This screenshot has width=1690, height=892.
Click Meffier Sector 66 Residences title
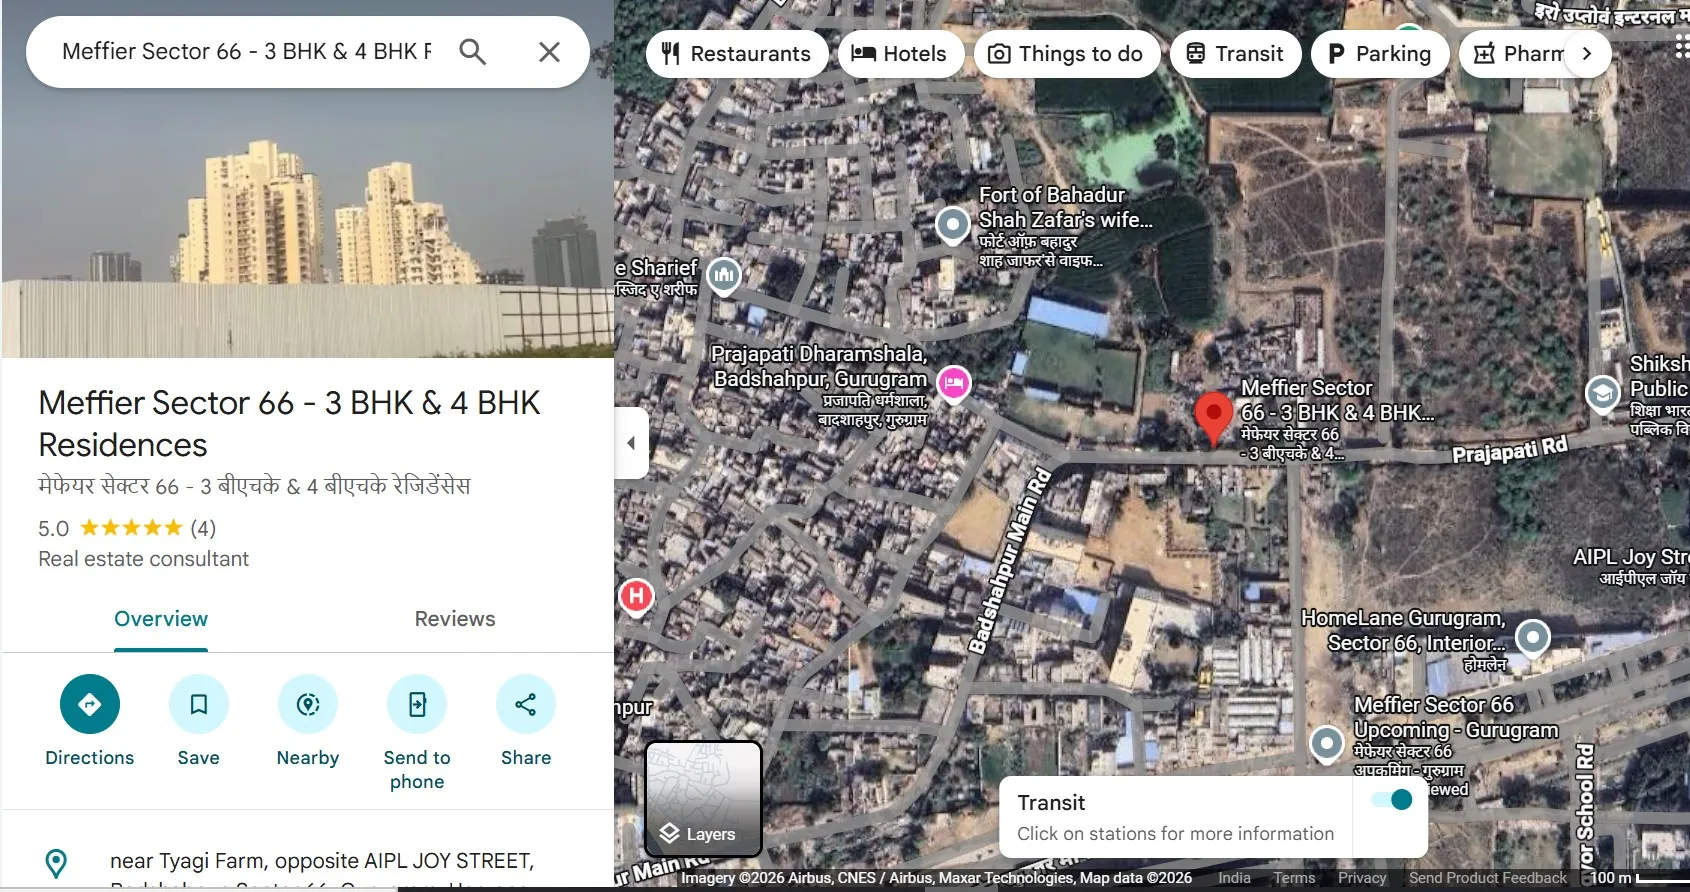tap(289, 423)
